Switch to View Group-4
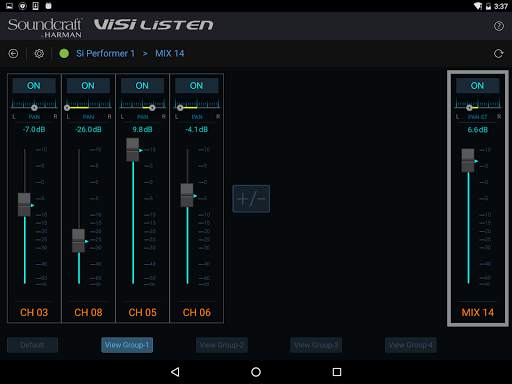The width and height of the screenshot is (512, 384). tap(411, 345)
